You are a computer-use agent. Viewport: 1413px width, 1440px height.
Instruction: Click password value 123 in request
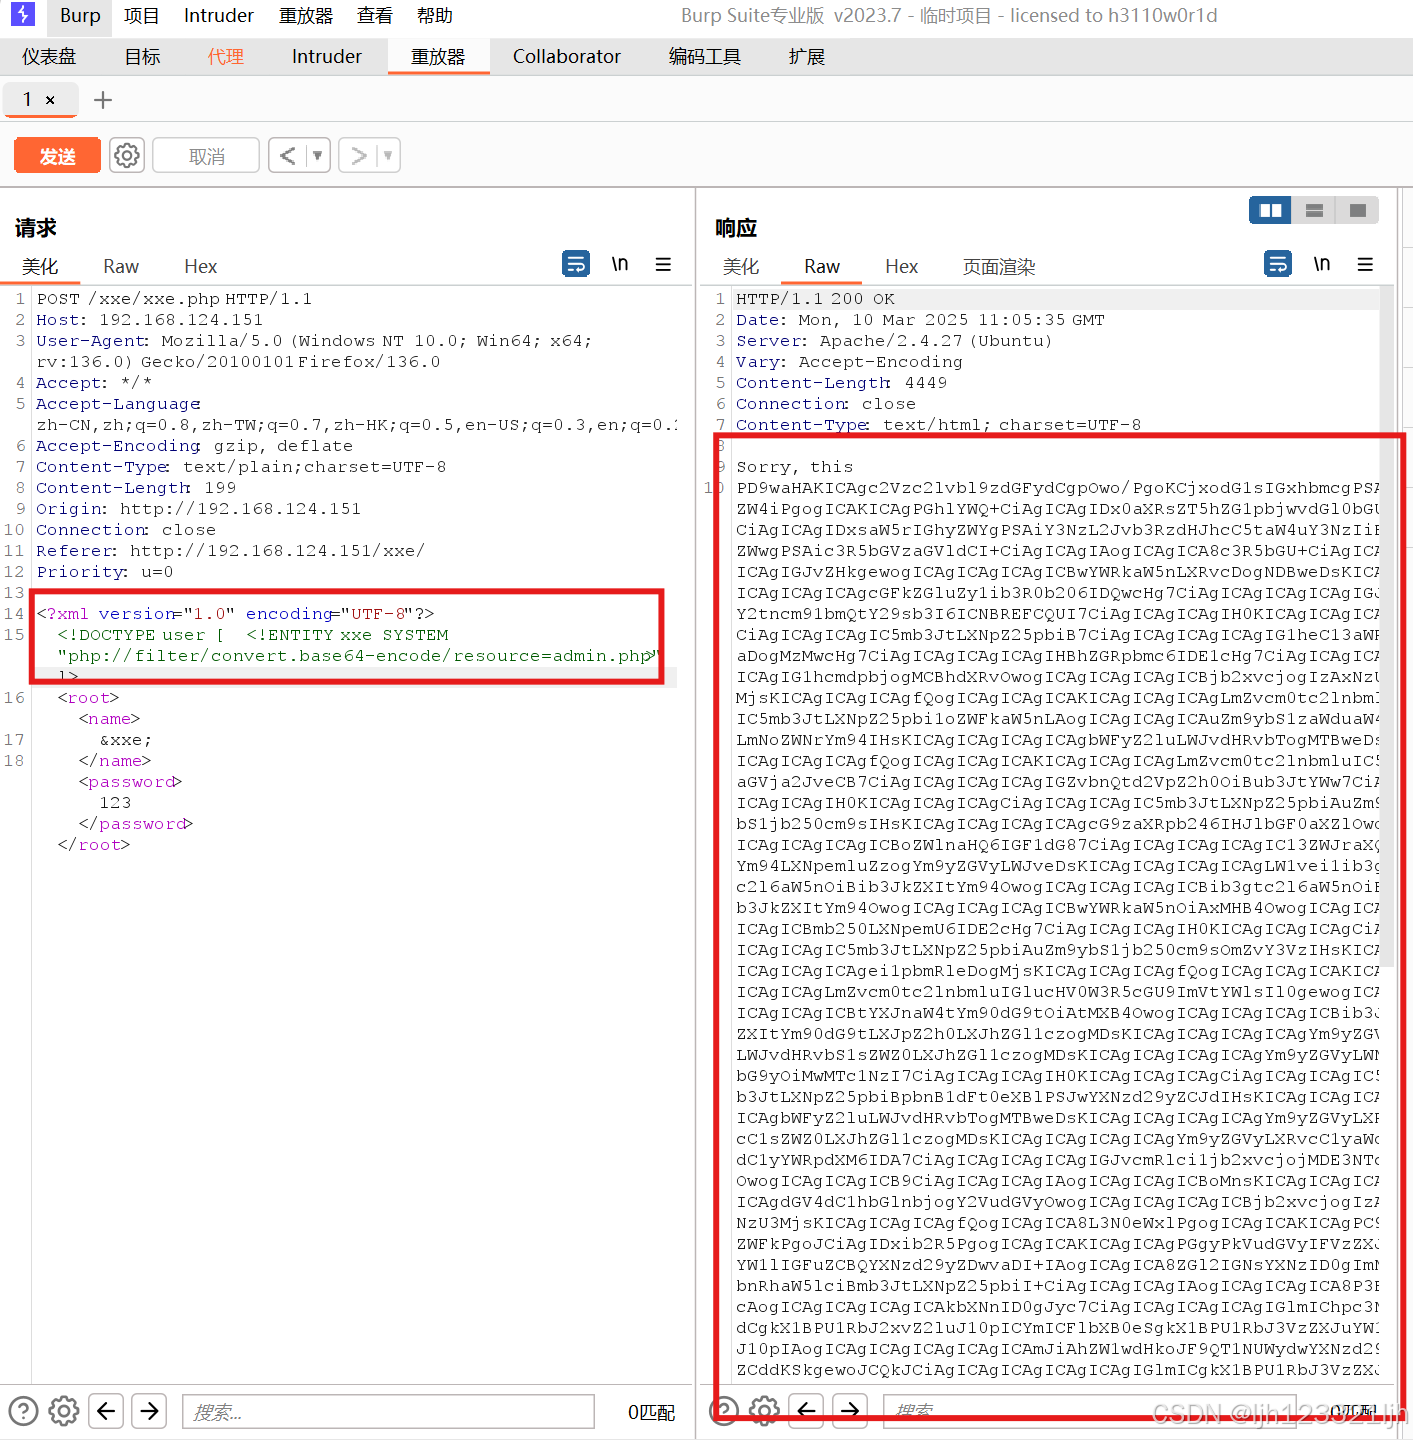click(x=115, y=802)
